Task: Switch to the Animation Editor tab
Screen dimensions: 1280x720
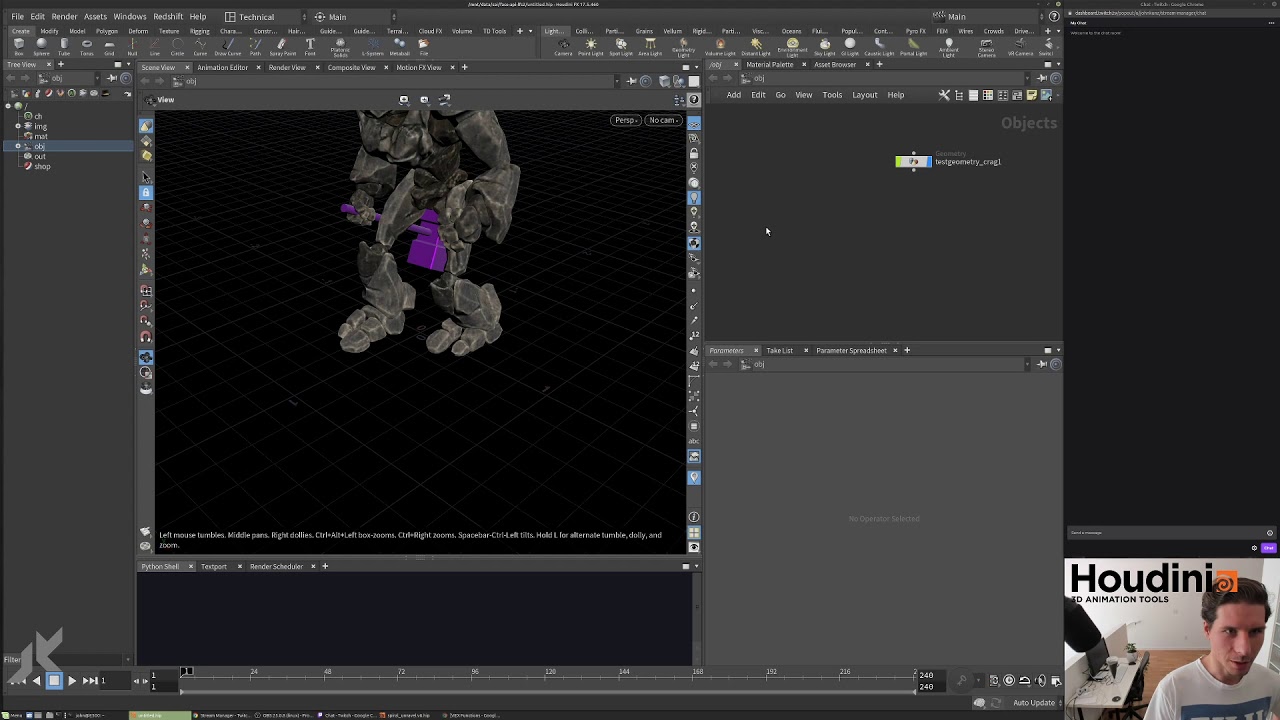Action: coord(222,67)
